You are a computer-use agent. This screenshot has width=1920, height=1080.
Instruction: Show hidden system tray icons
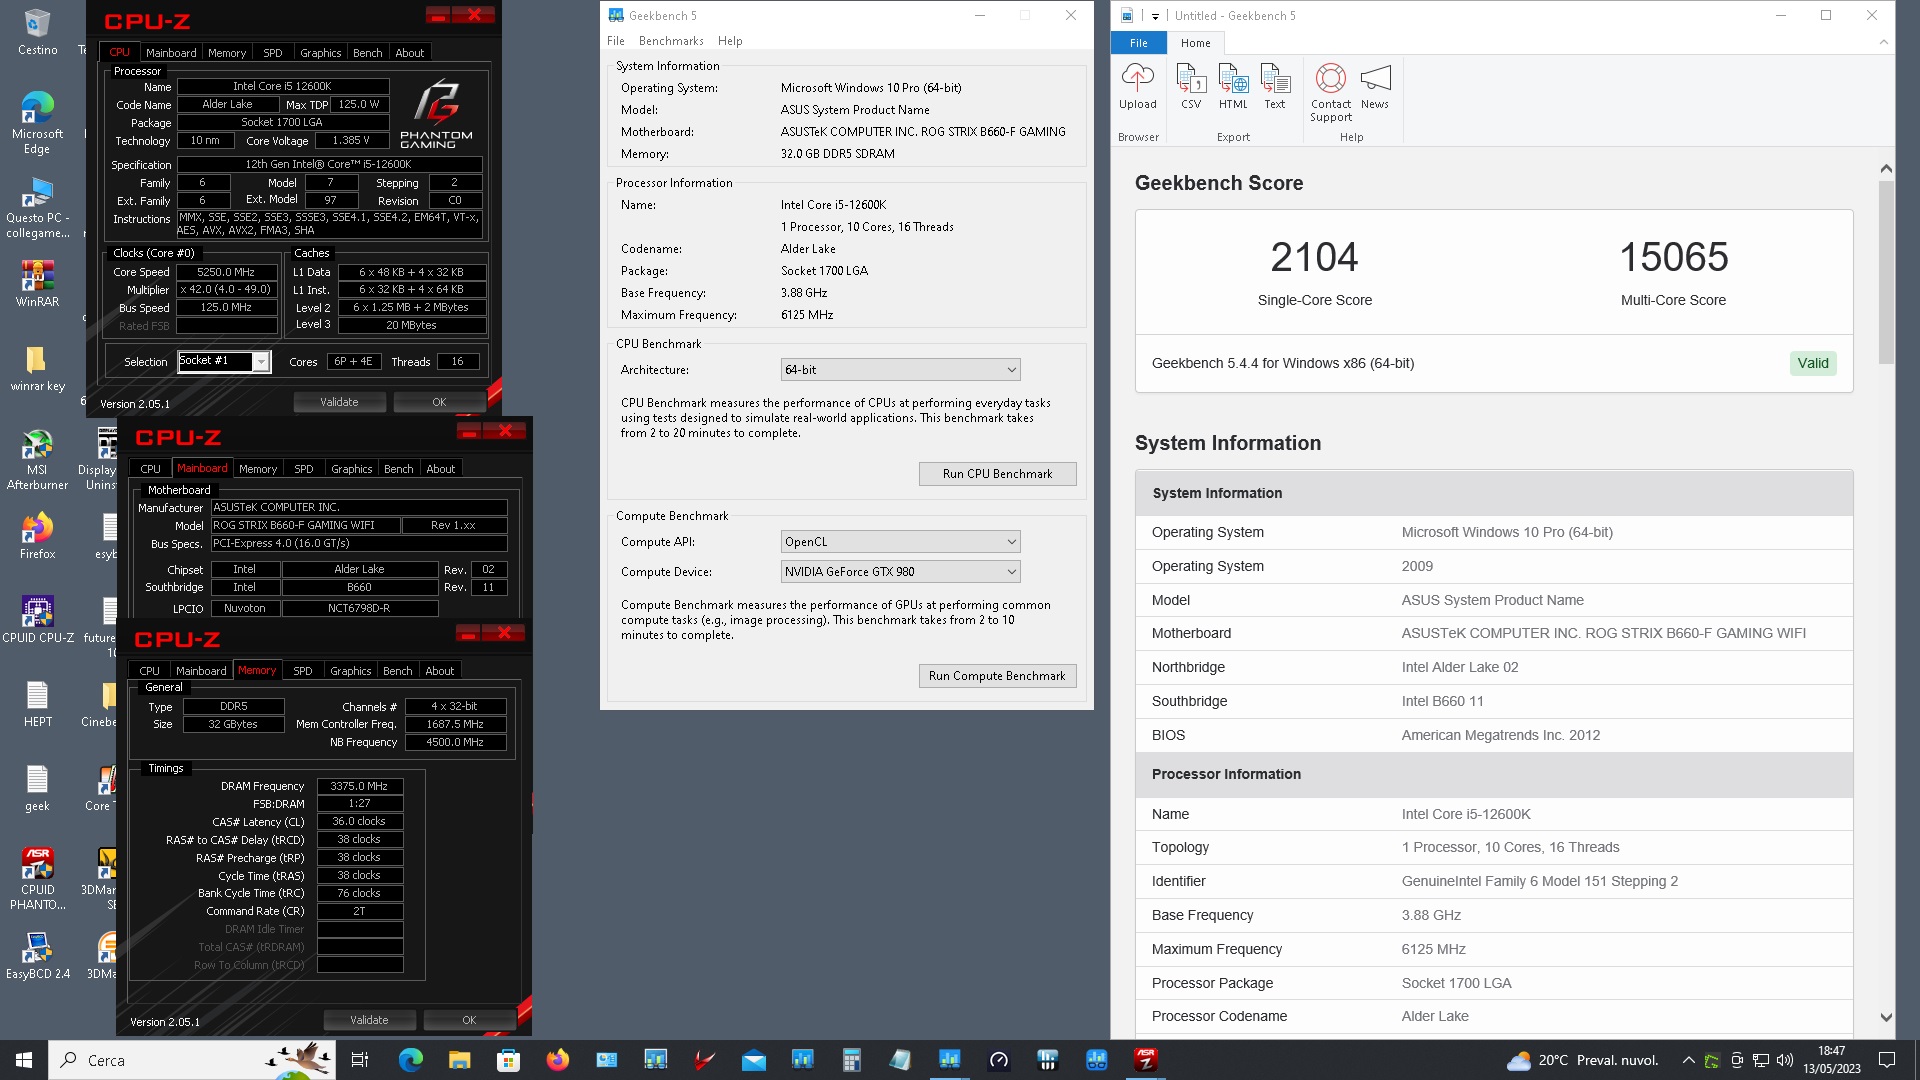coord(1688,1060)
